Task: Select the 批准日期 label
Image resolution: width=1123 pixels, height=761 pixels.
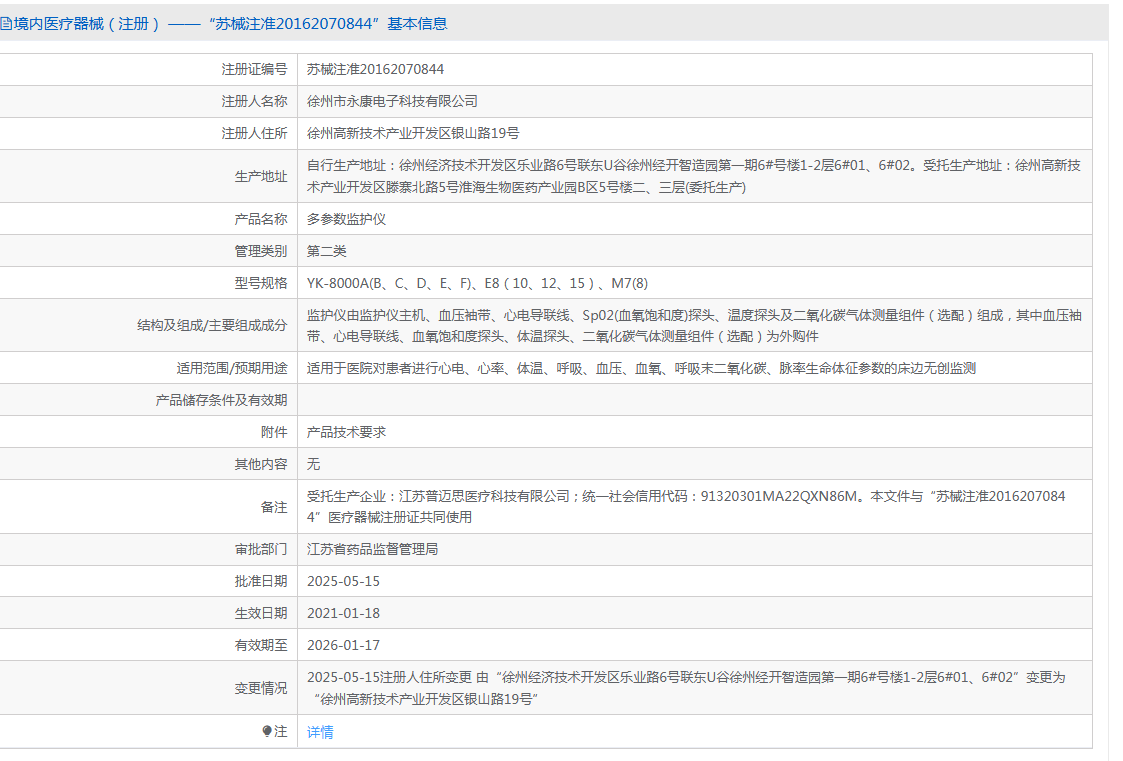Action: (x=261, y=581)
